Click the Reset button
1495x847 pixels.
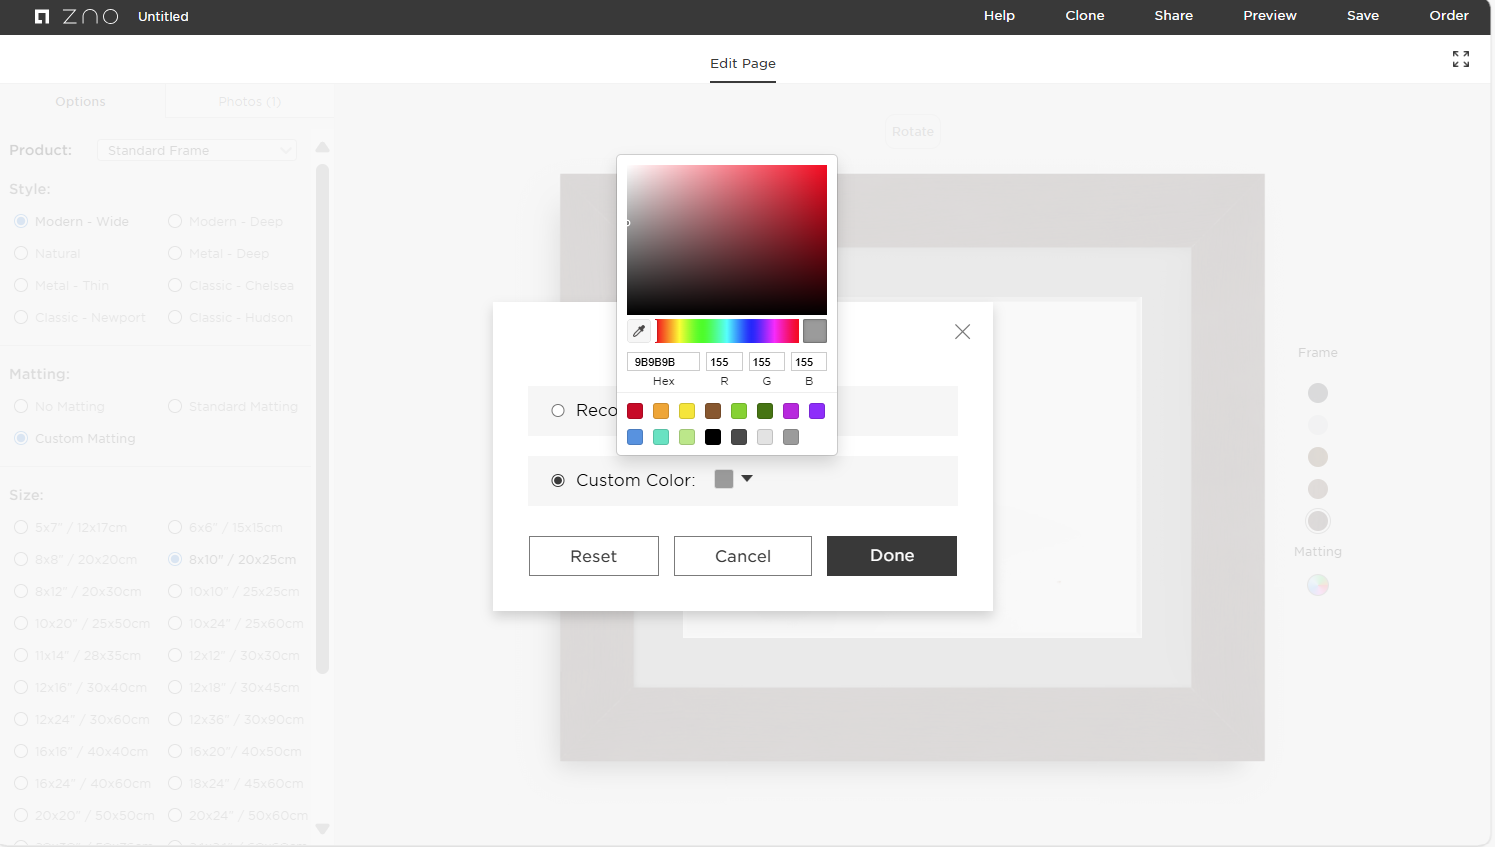594,556
